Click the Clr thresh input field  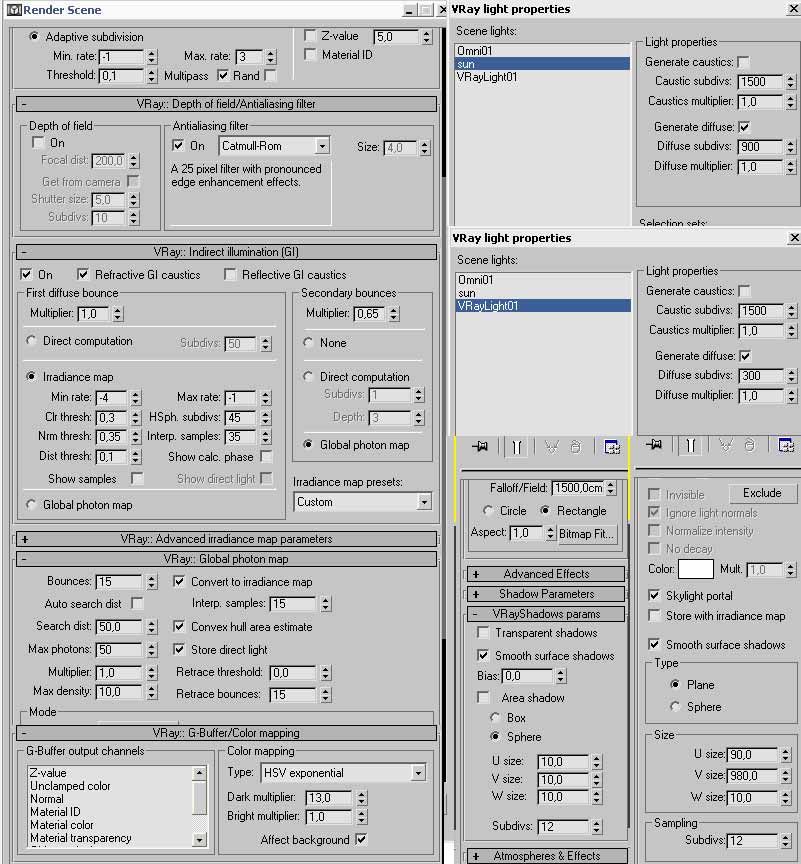(111, 418)
